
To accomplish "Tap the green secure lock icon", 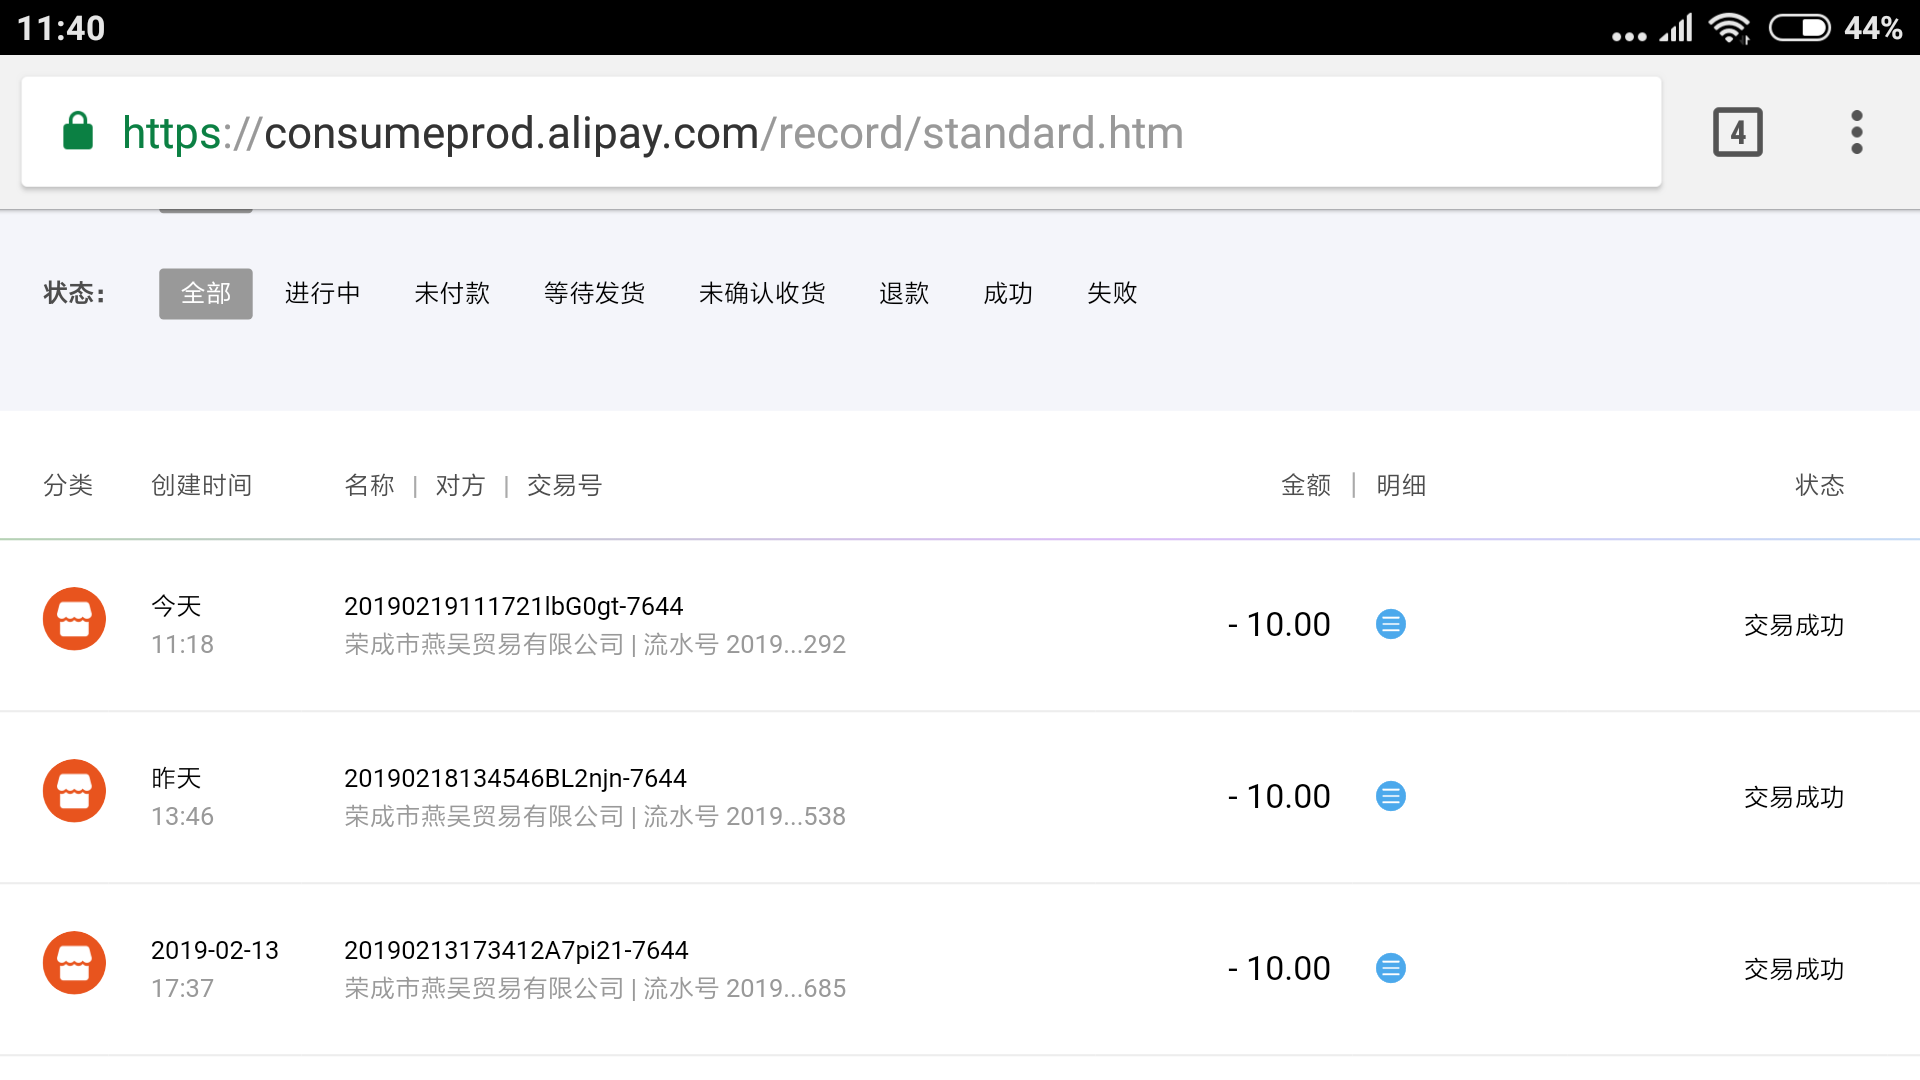I will (x=78, y=131).
